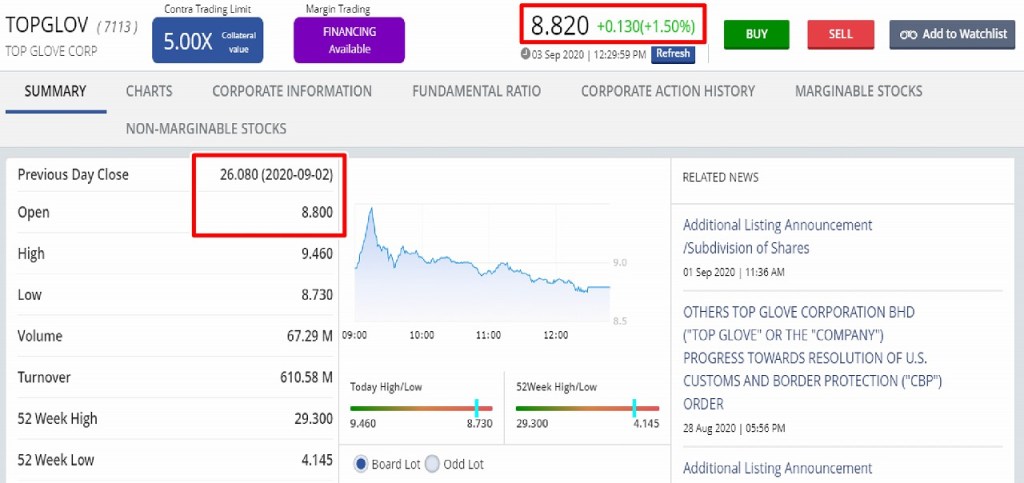1024x483 pixels.
Task: Click the Today High/Low range marker
Action: click(x=477, y=407)
